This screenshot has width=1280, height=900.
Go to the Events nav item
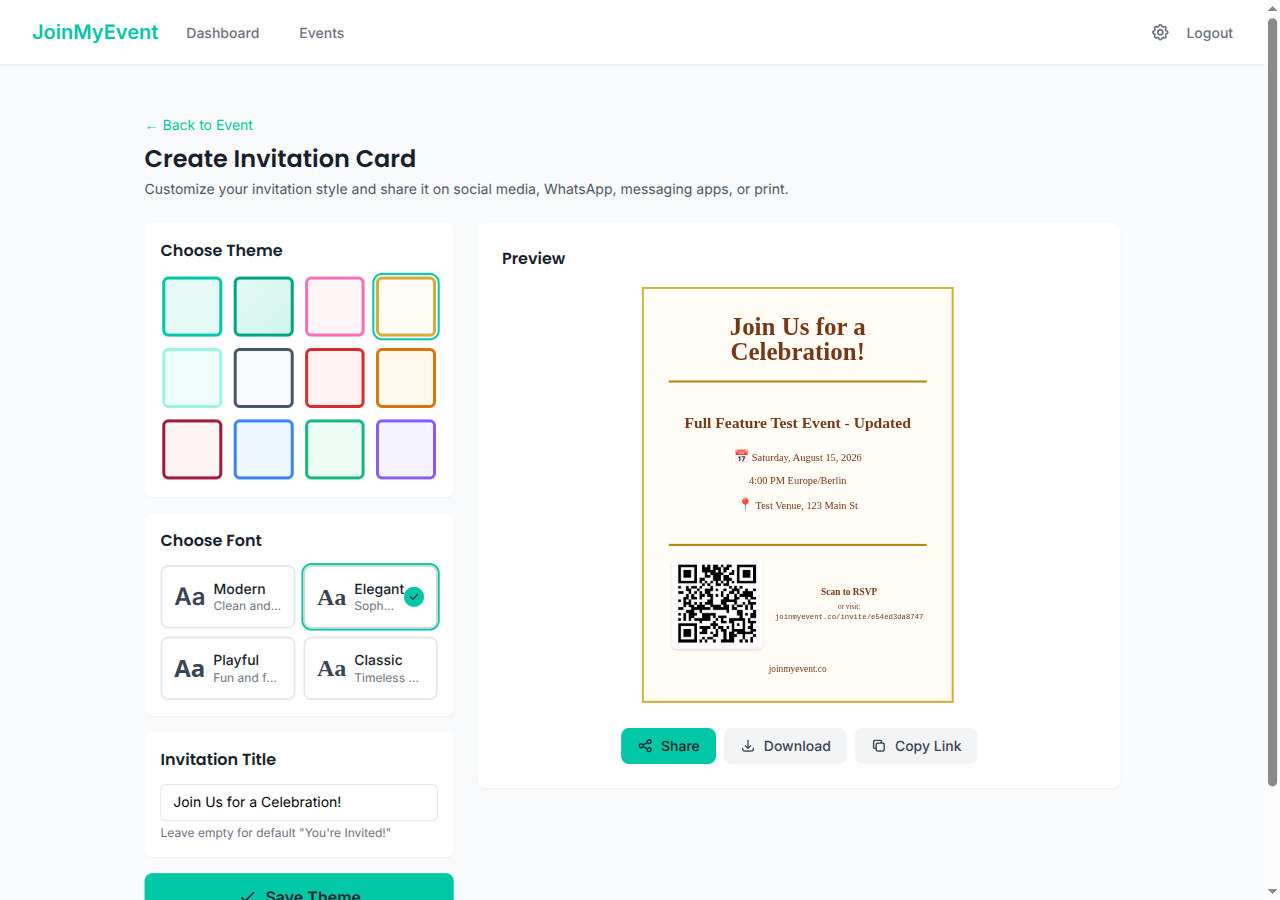[x=321, y=33]
